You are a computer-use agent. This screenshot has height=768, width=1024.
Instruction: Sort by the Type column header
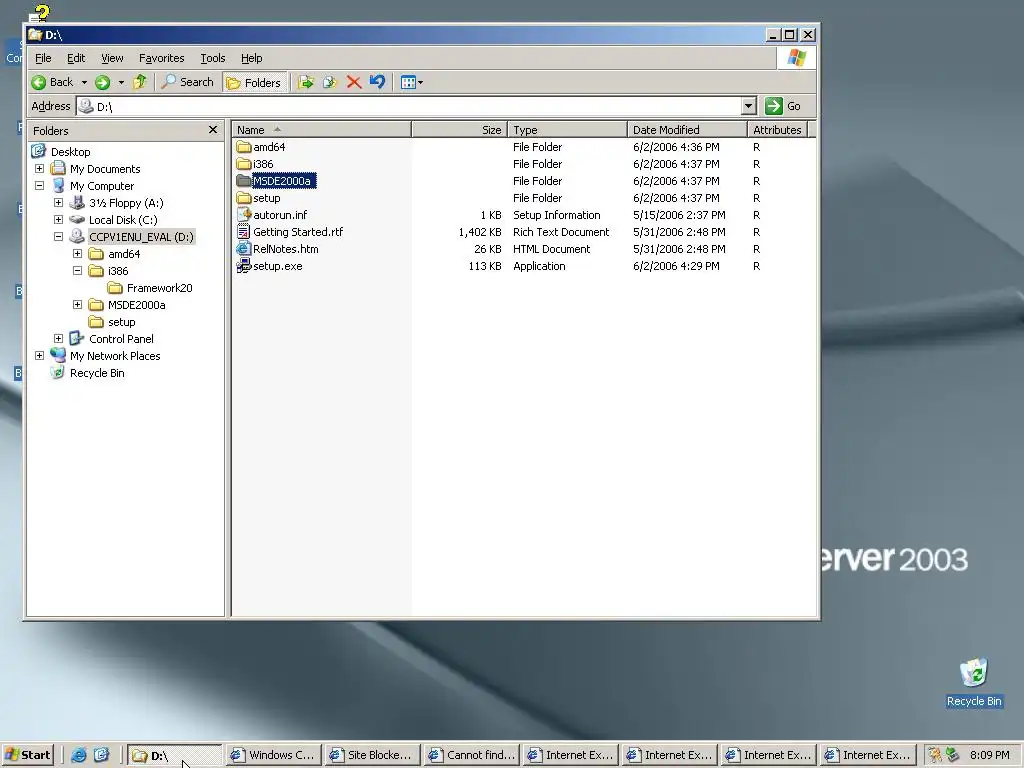567,130
